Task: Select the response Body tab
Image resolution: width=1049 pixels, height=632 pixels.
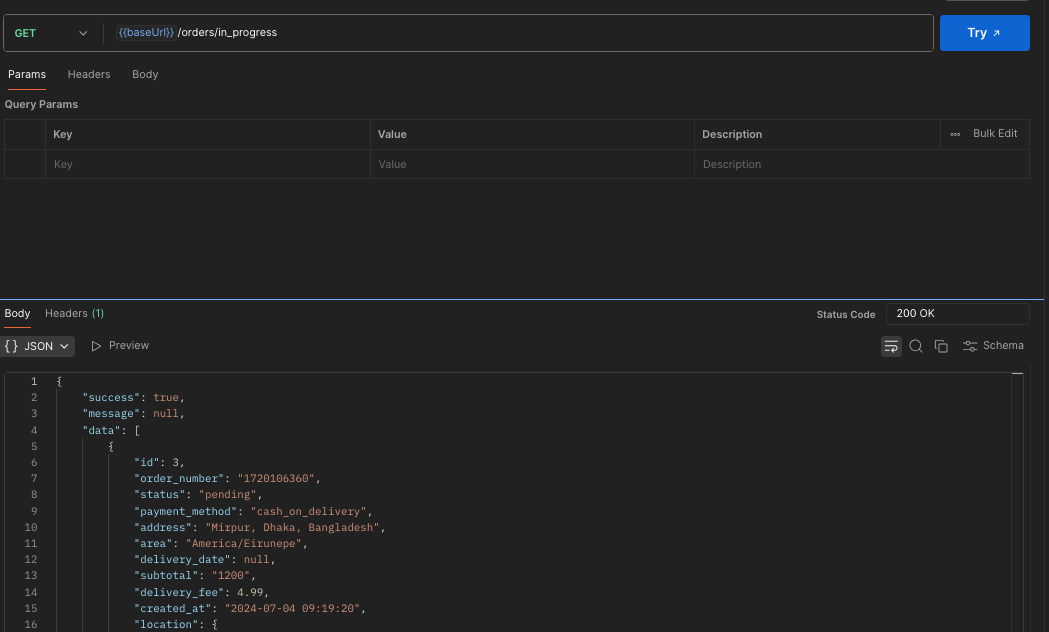Action: point(17,314)
